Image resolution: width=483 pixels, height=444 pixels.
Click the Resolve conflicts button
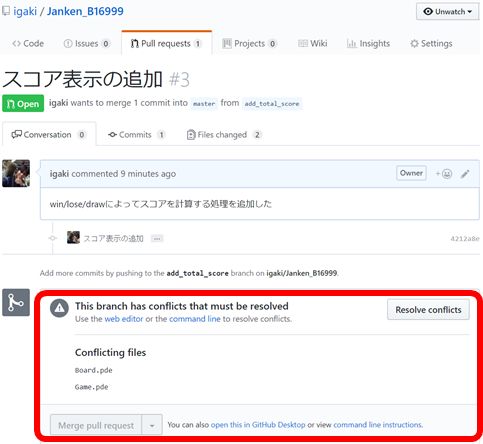click(428, 310)
